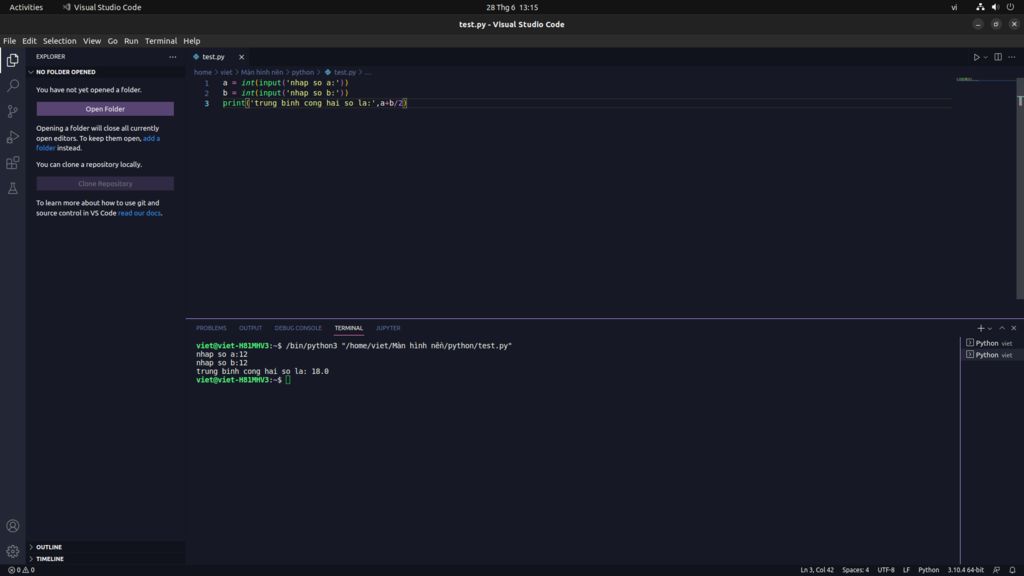Open the View menu

click(91, 40)
